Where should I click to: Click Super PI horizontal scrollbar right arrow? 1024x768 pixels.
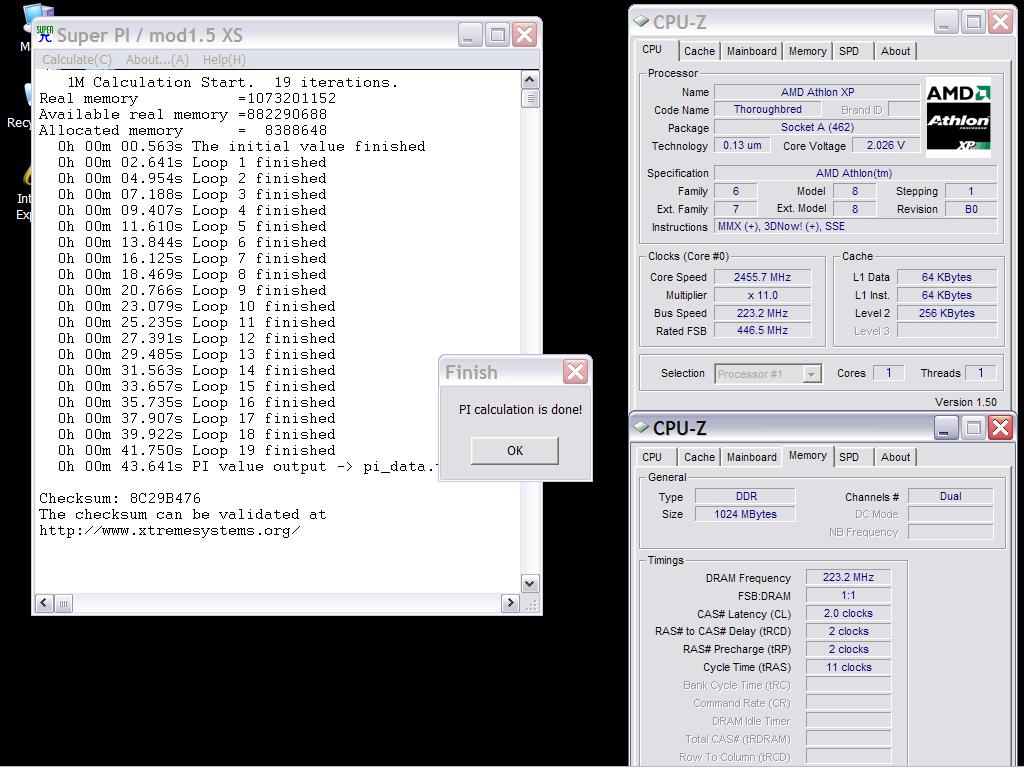(x=510, y=603)
